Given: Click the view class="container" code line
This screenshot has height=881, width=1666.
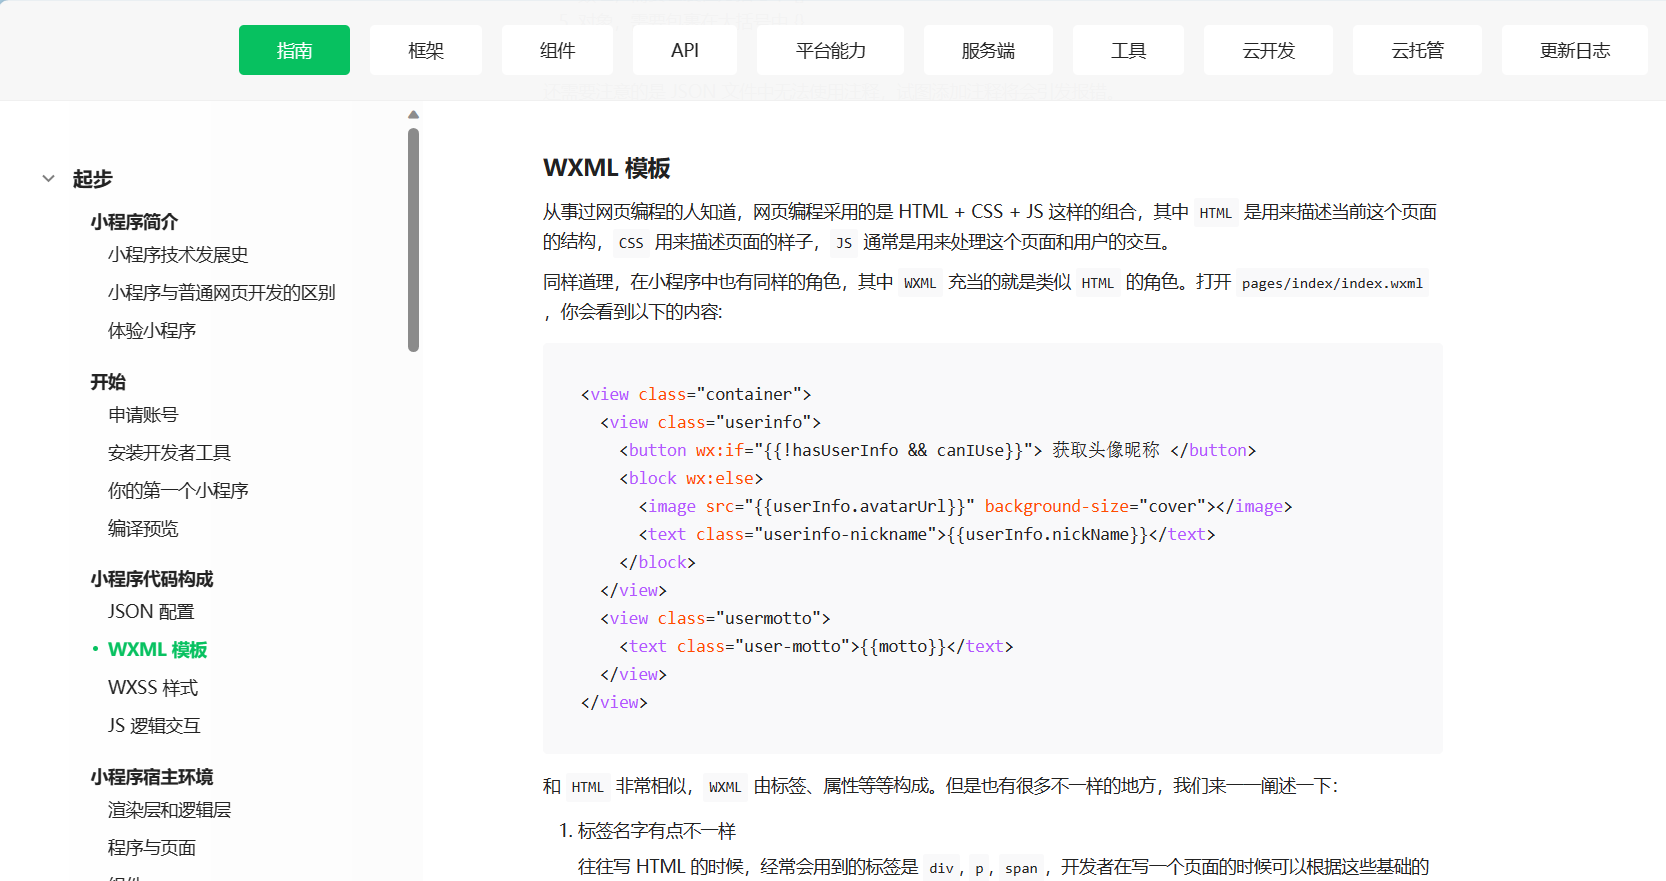Looking at the screenshot, I should click(696, 394).
